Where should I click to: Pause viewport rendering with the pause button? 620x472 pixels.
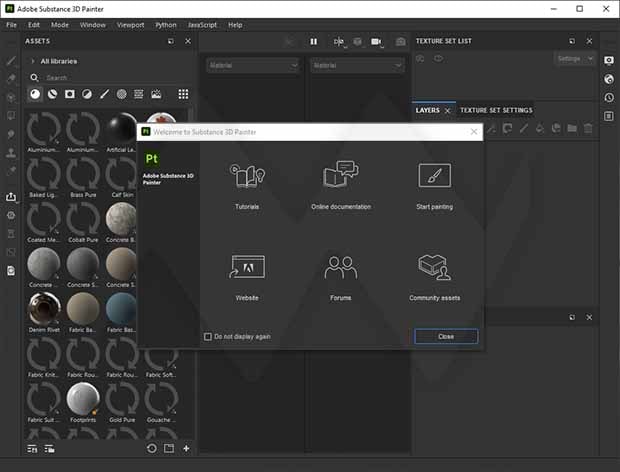(314, 42)
